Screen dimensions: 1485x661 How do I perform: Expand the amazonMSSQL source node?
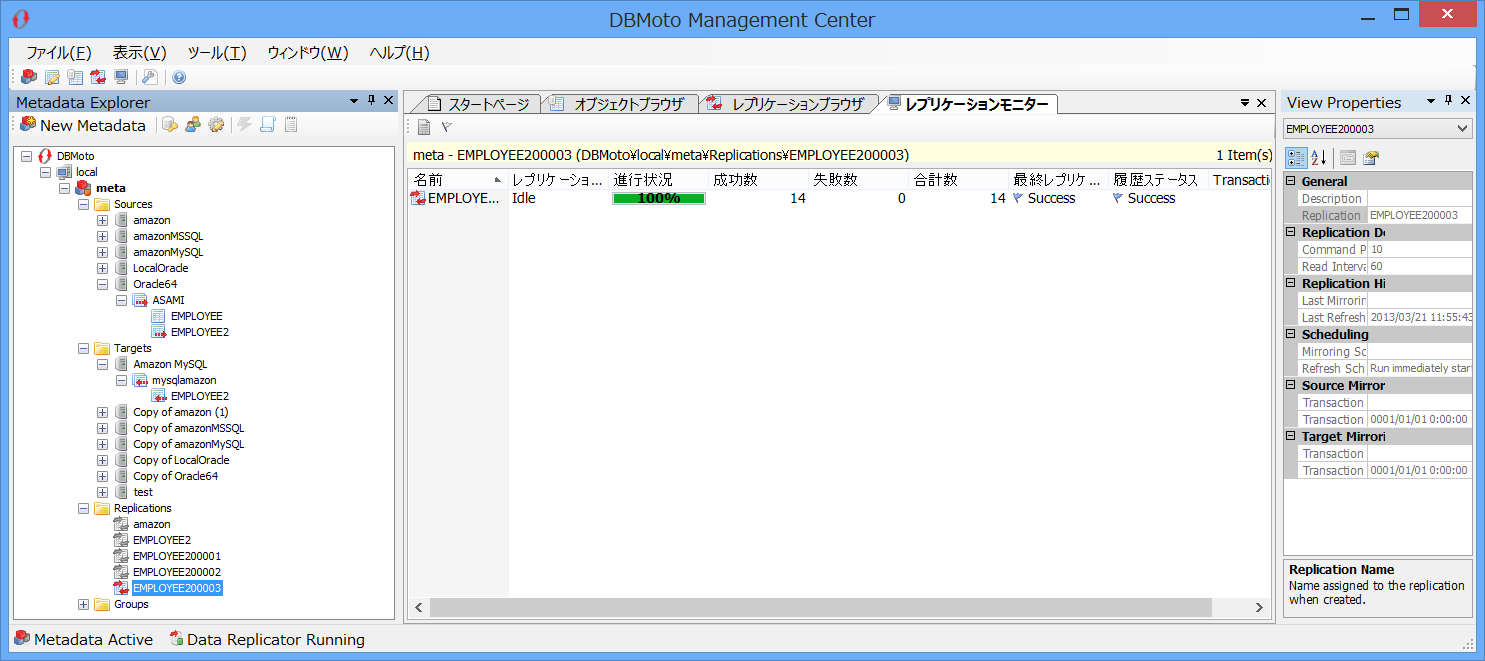coord(102,236)
